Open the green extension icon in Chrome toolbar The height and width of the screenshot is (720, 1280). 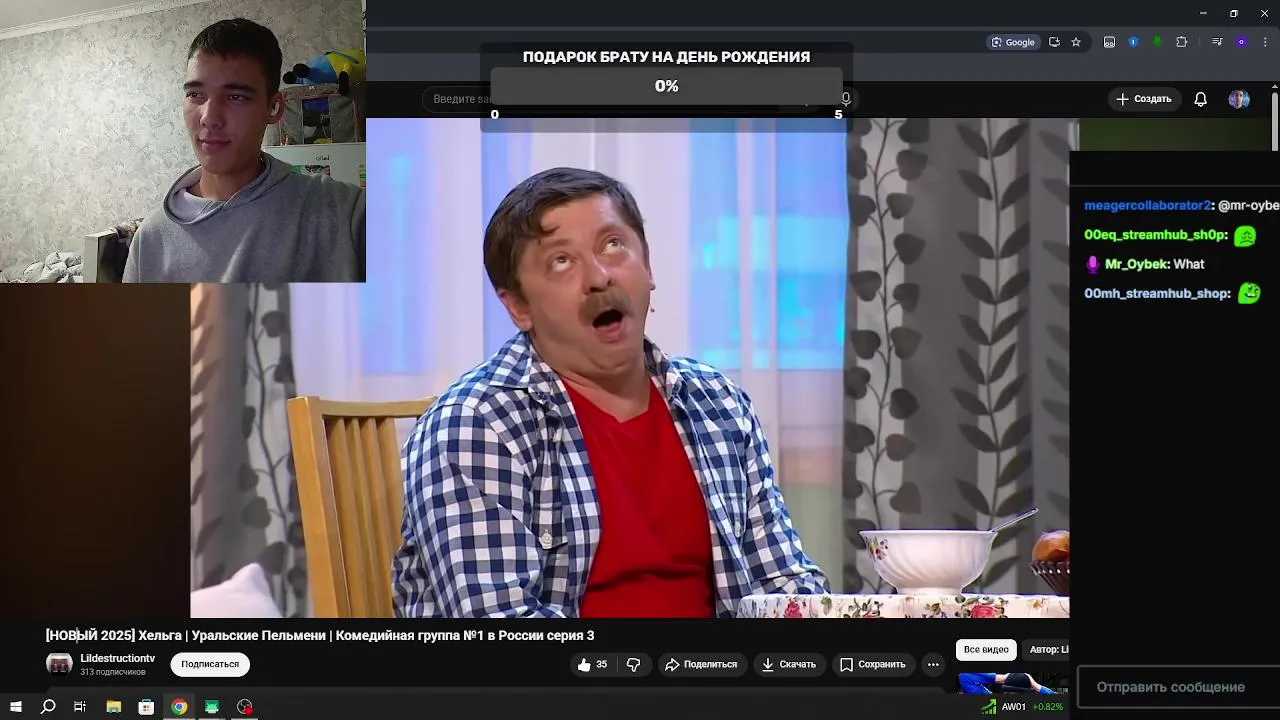[1157, 42]
